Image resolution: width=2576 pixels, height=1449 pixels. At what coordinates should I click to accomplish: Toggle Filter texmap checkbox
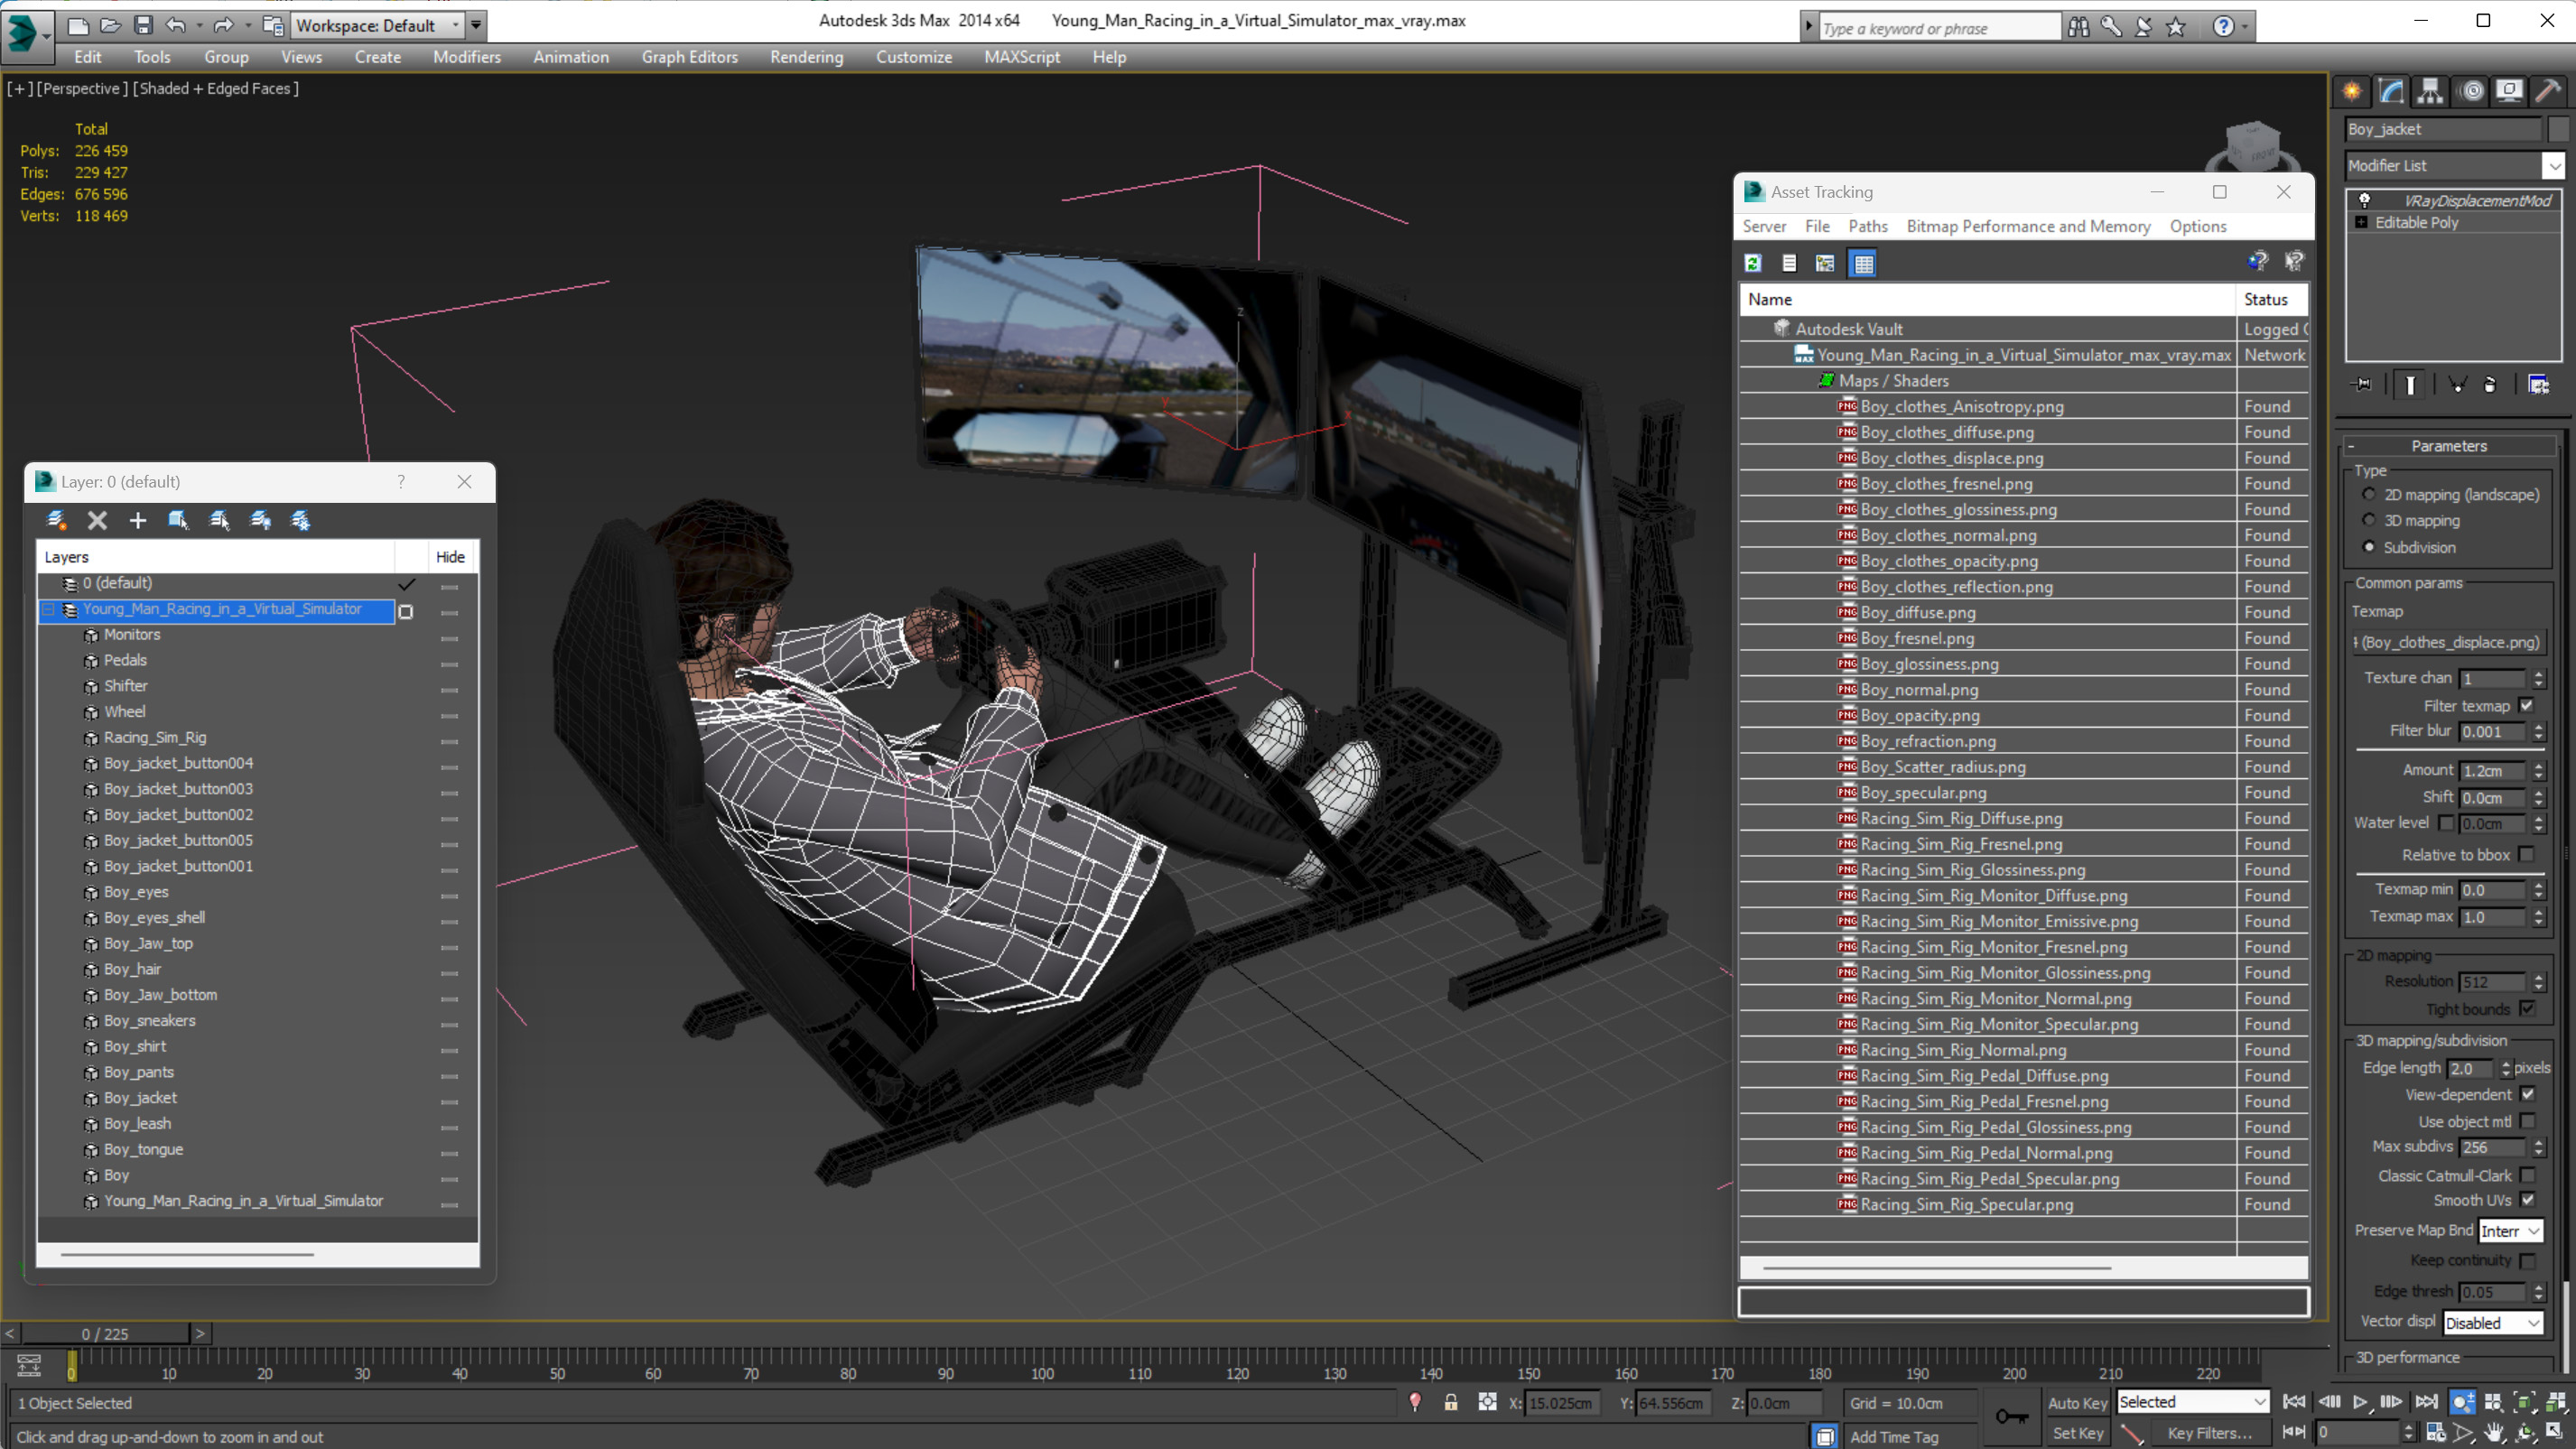pos(2526,706)
